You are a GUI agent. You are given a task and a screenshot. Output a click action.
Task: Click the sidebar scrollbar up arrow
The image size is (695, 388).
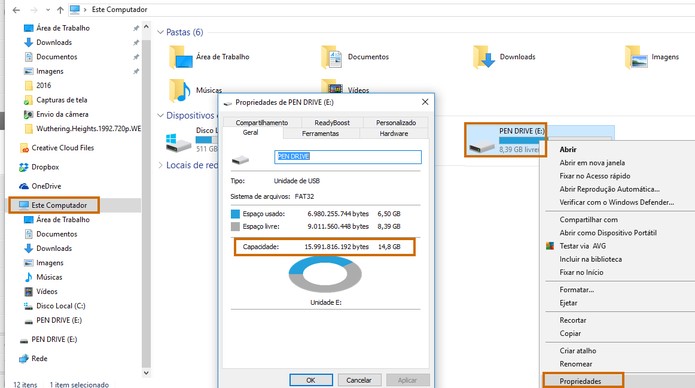(146, 27)
